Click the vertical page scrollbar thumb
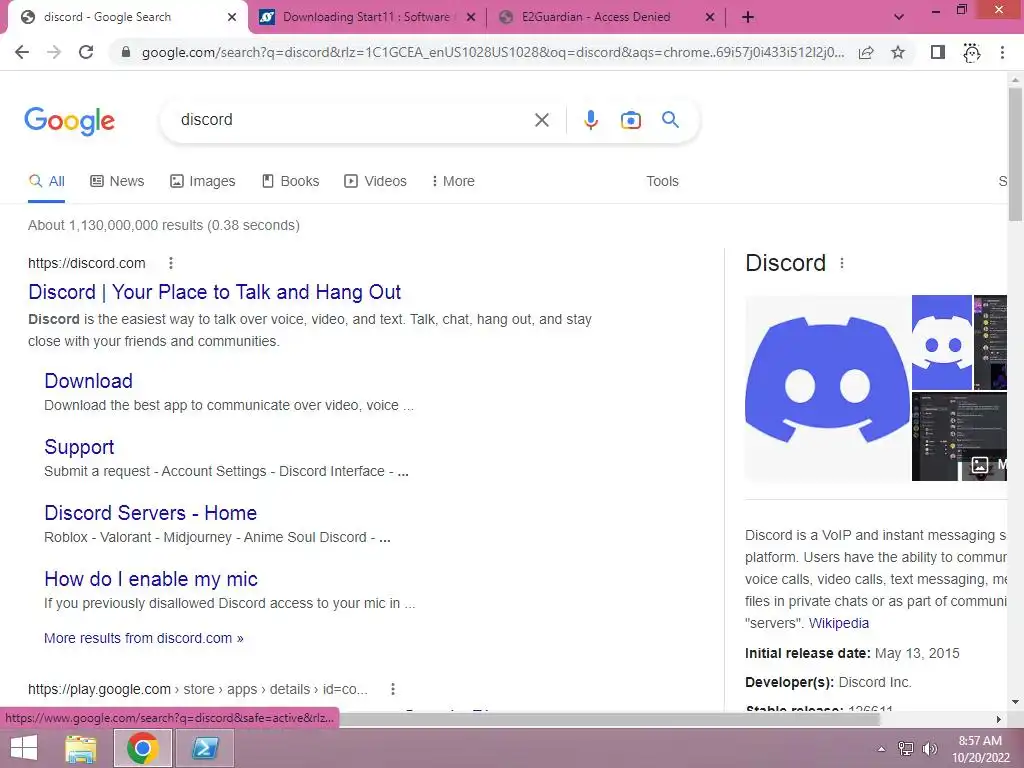The width and height of the screenshot is (1024, 768). coord(1015,154)
